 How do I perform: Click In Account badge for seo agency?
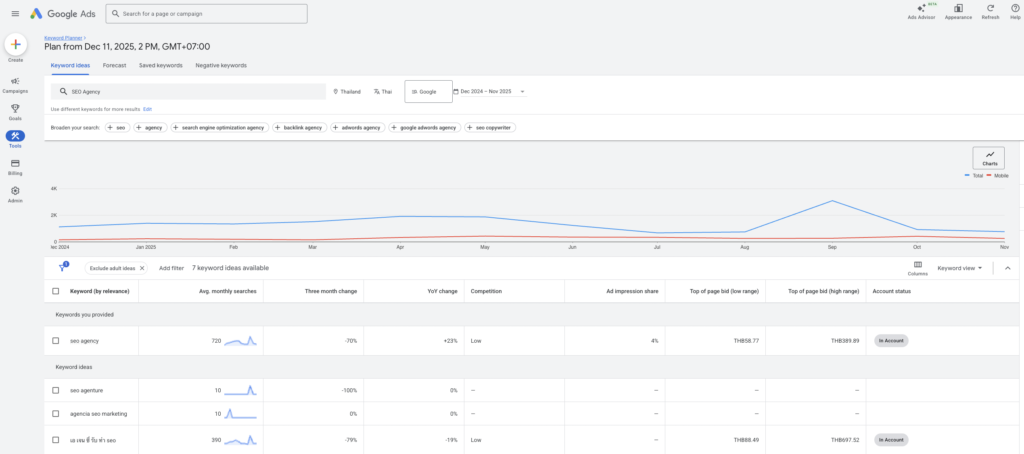click(891, 340)
